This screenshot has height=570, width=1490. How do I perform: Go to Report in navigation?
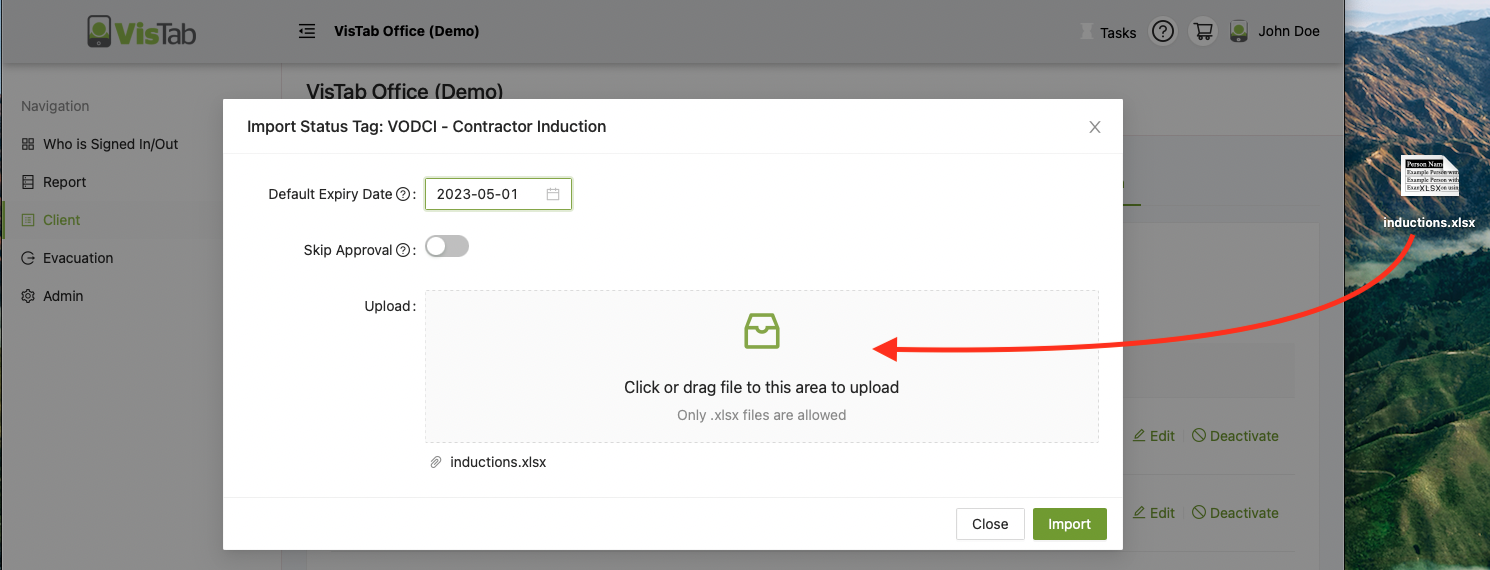coord(64,182)
